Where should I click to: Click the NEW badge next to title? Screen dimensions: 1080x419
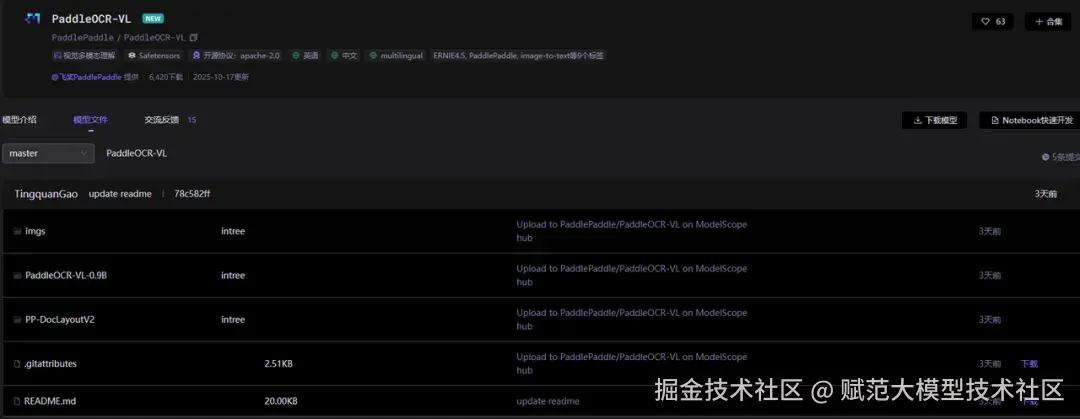(x=153, y=19)
